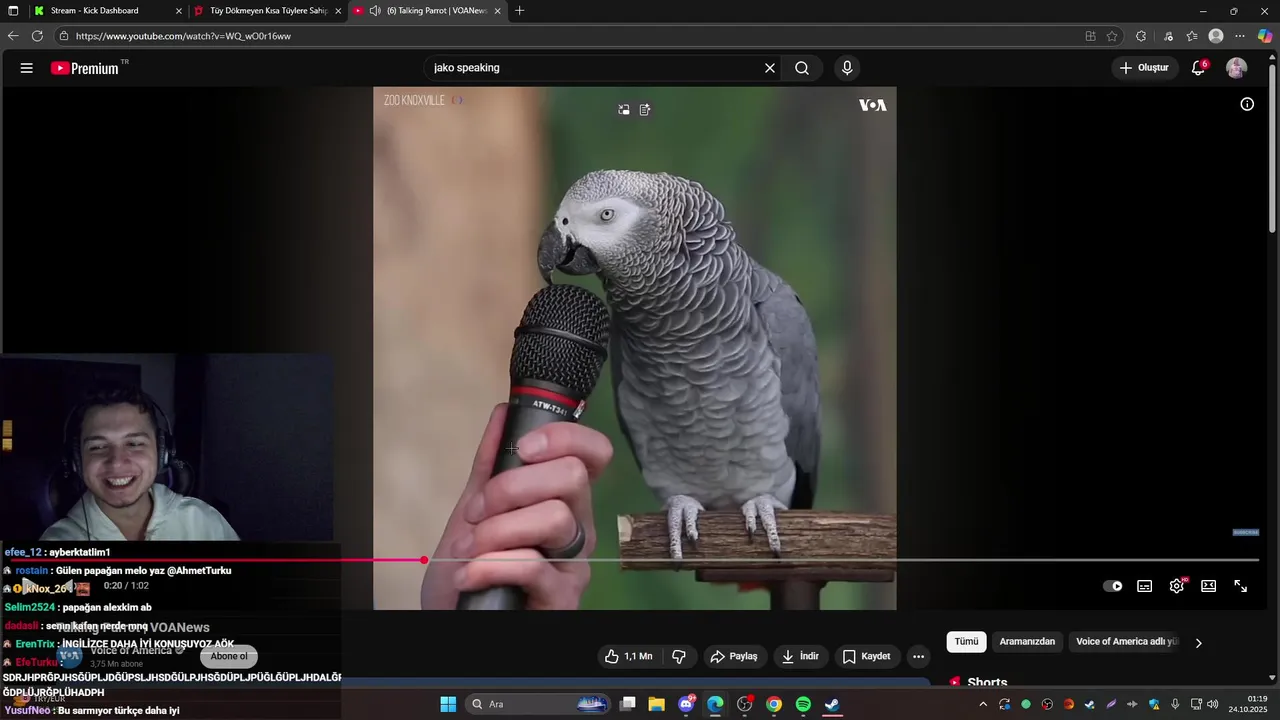Open File Explorer from the taskbar
Image resolution: width=1280 pixels, height=720 pixels.
pos(657,704)
